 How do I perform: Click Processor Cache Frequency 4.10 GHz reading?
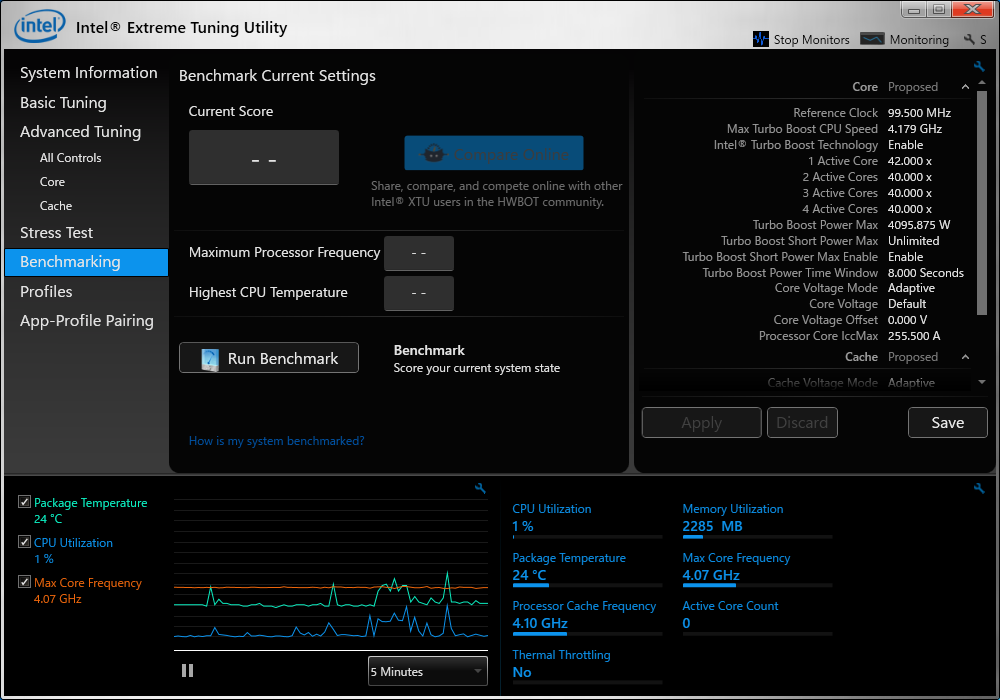[540, 623]
